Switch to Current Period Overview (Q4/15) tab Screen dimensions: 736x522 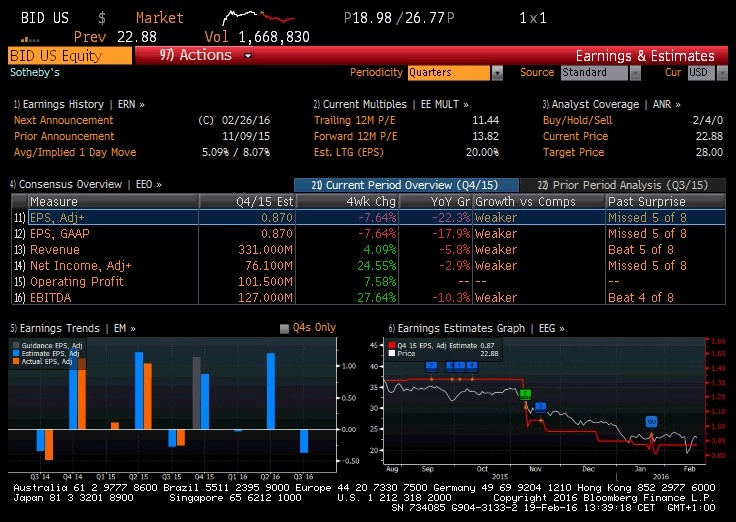406,185
